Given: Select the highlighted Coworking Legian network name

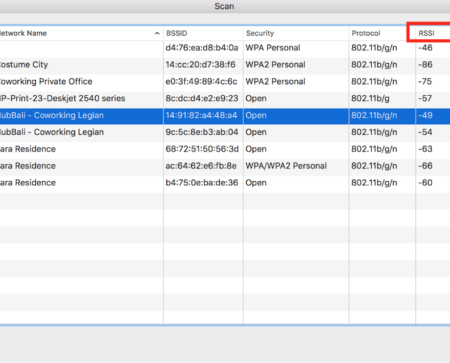Looking at the screenshot, I should [52, 115].
